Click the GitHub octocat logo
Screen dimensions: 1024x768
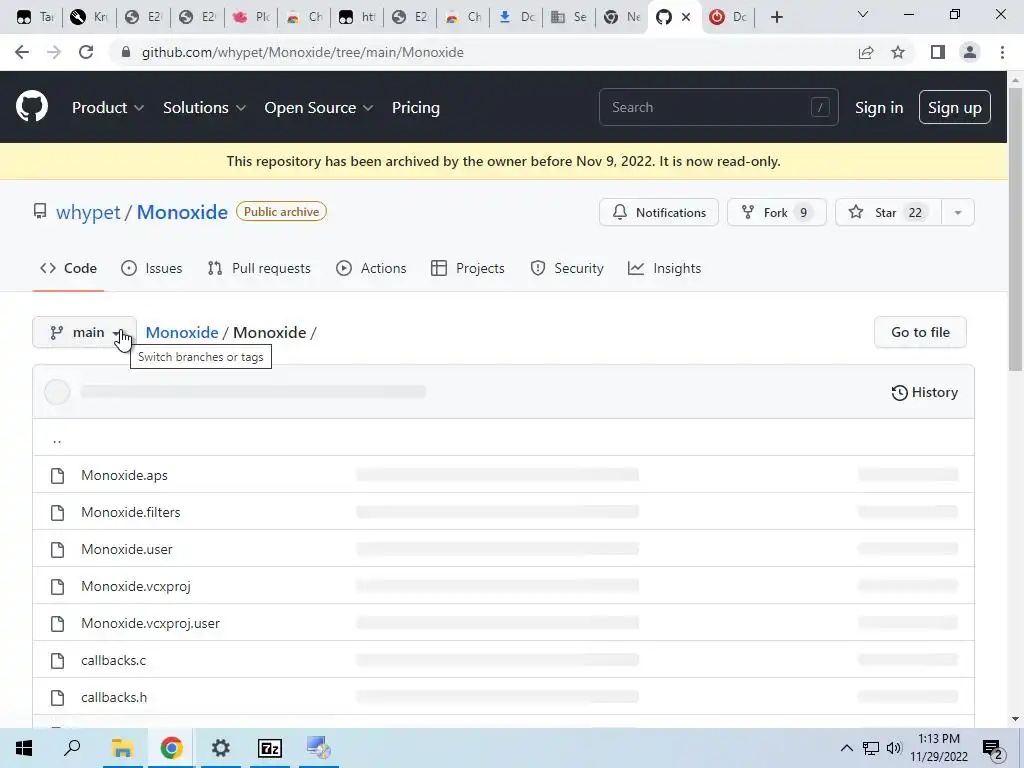pyautogui.click(x=32, y=107)
